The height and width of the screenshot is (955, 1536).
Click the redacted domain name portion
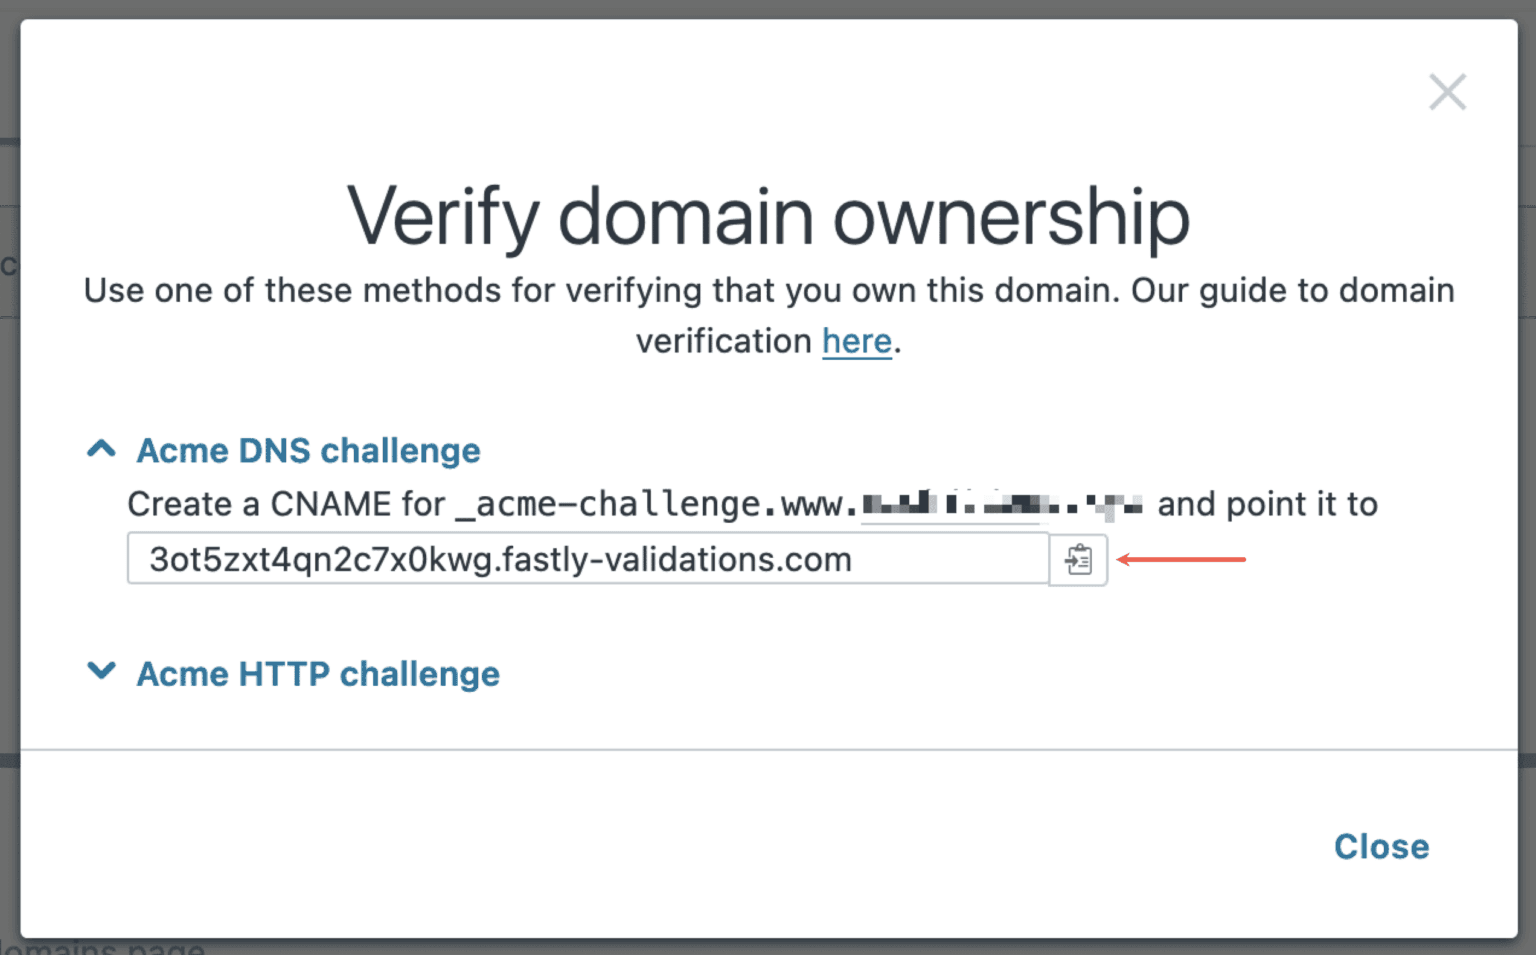pos(1000,504)
